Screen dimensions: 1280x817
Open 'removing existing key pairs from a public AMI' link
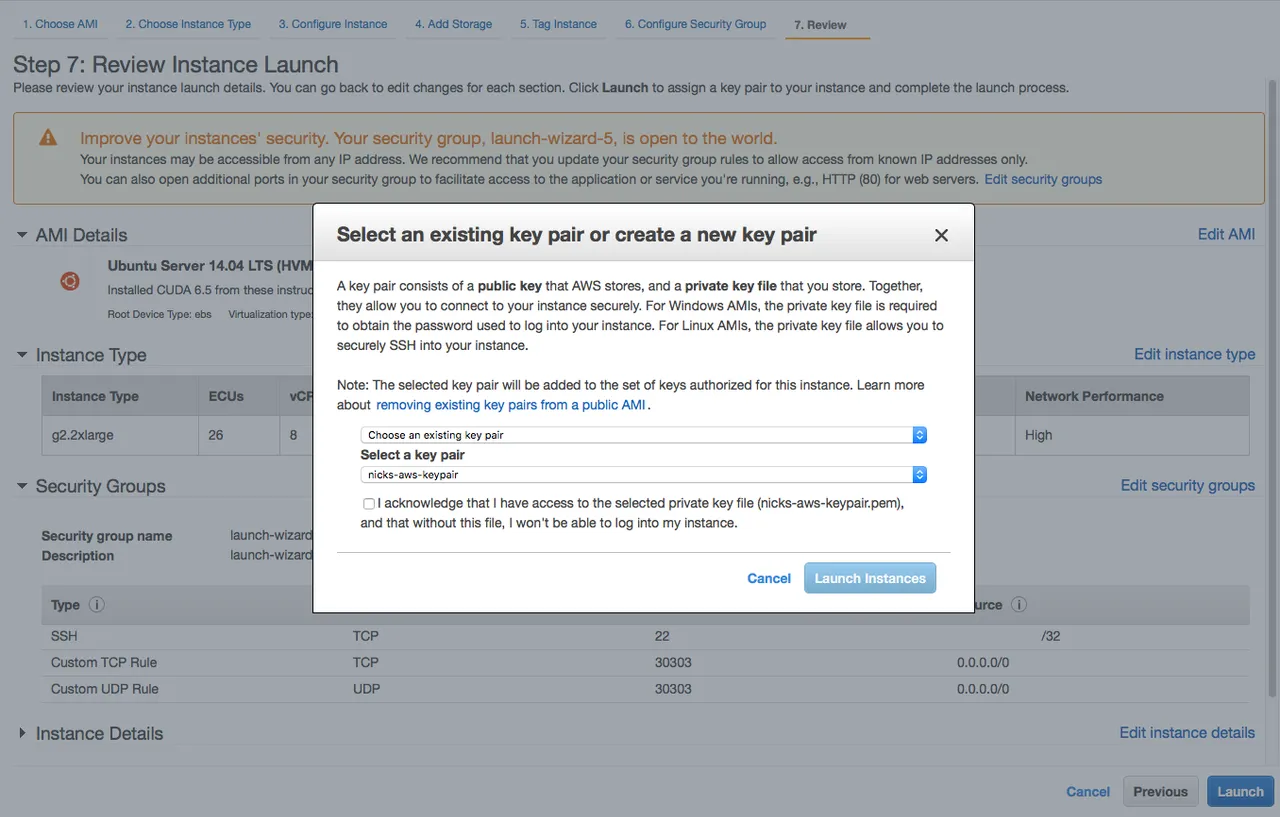[x=511, y=405]
